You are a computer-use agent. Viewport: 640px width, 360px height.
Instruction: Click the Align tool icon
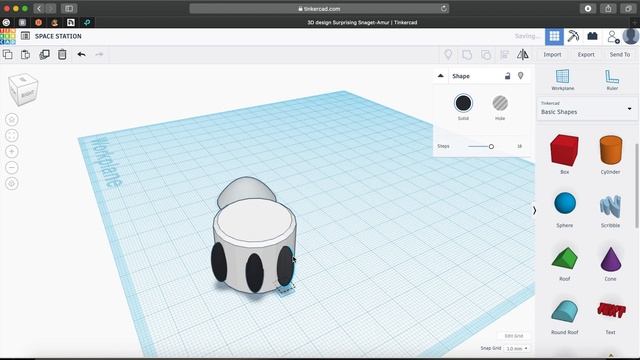click(504, 54)
